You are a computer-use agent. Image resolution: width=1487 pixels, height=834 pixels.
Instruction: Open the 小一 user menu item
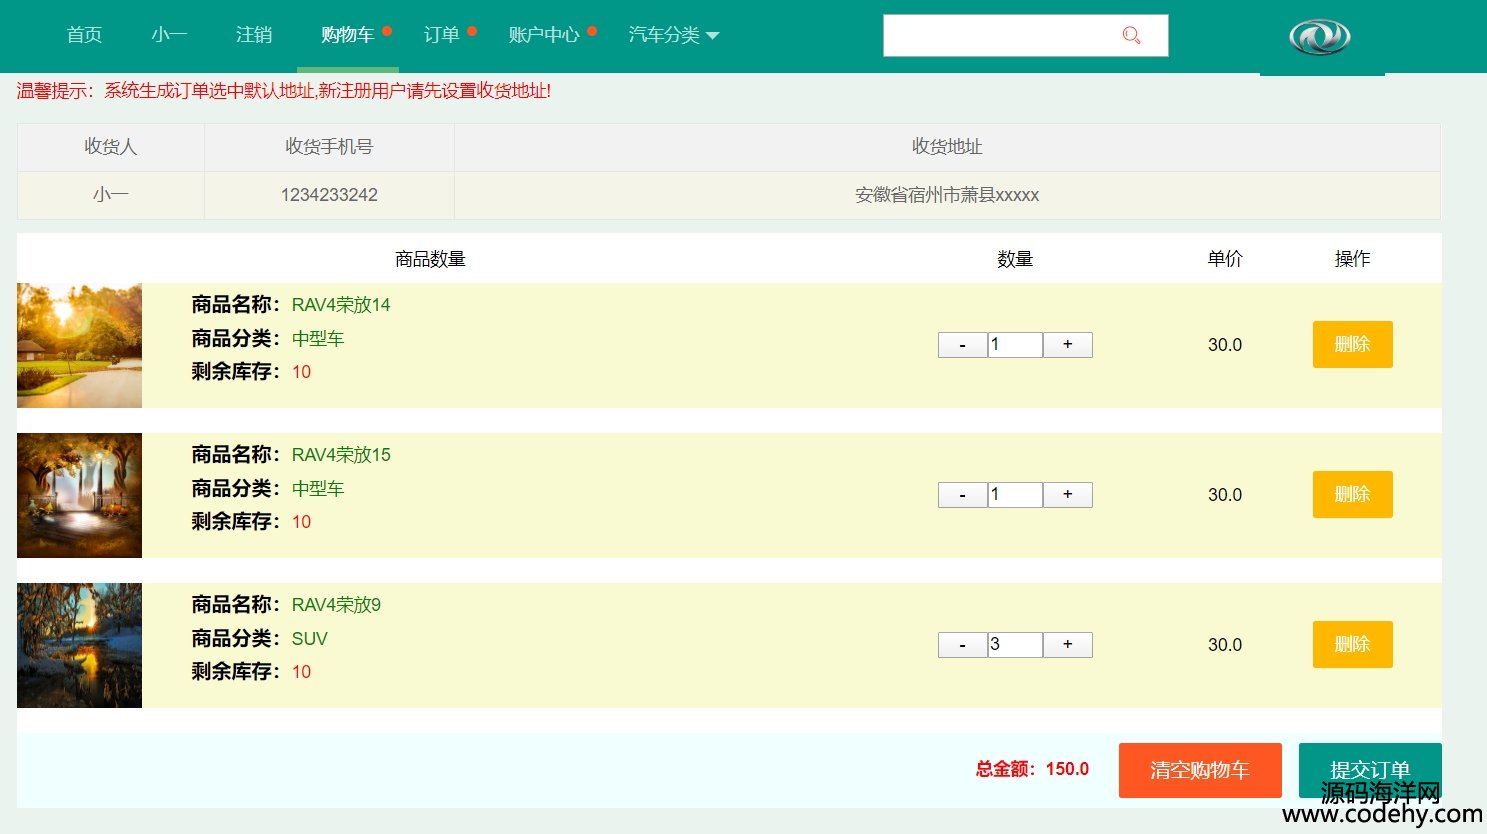169,35
